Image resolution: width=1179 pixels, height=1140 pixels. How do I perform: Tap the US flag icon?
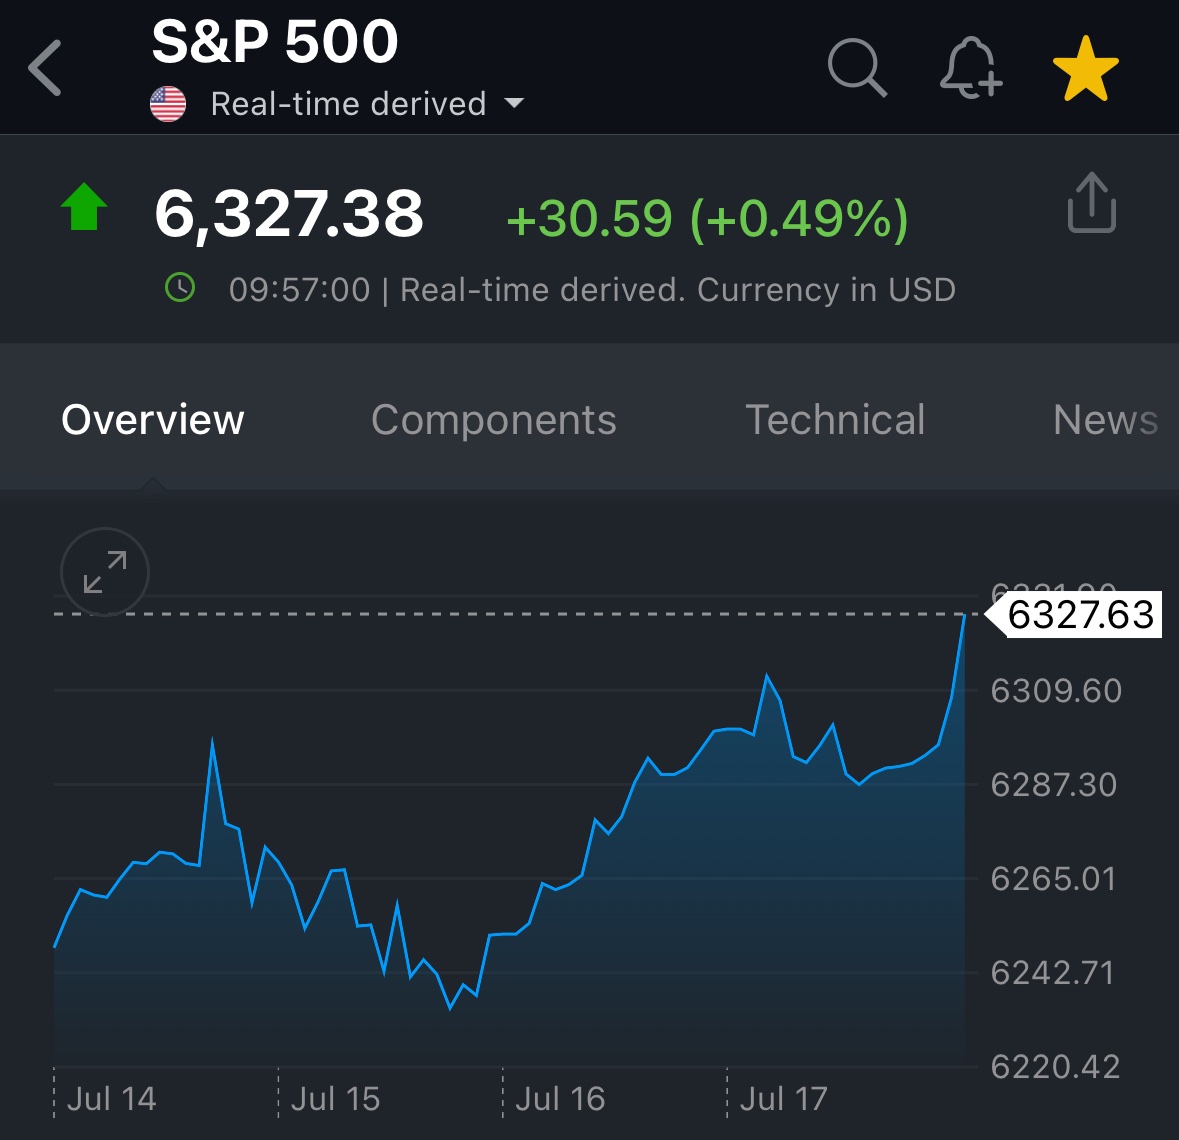click(168, 104)
